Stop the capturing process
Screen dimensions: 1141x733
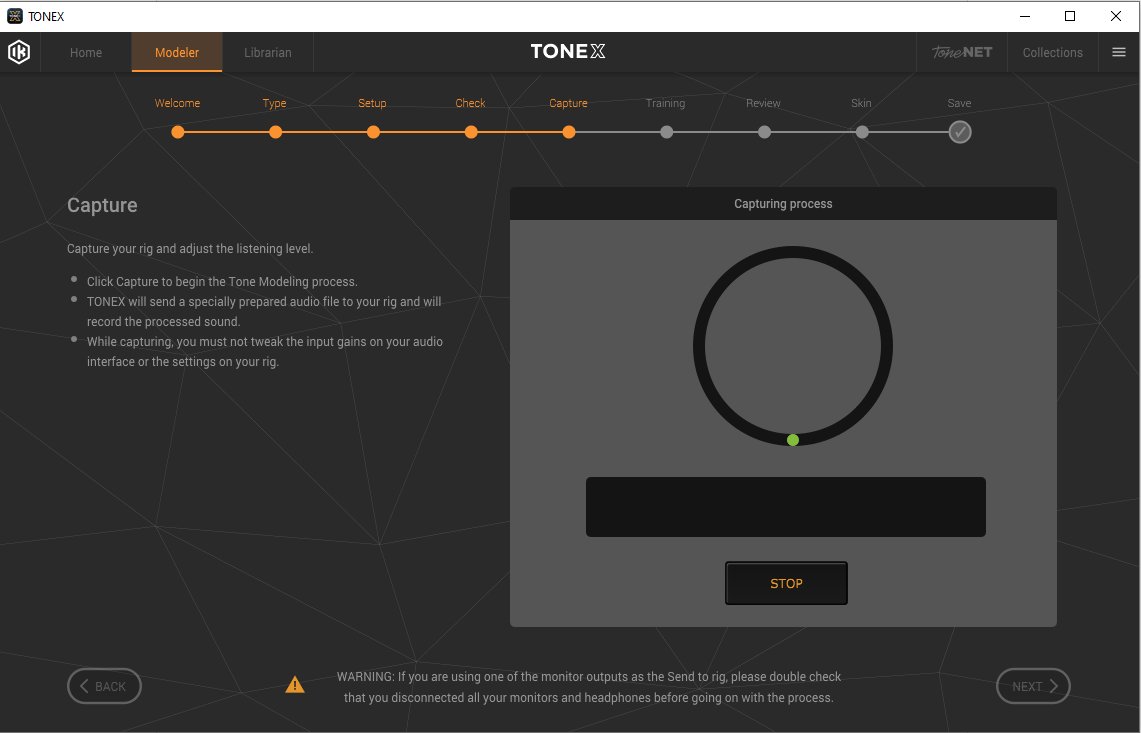click(786, 583)
